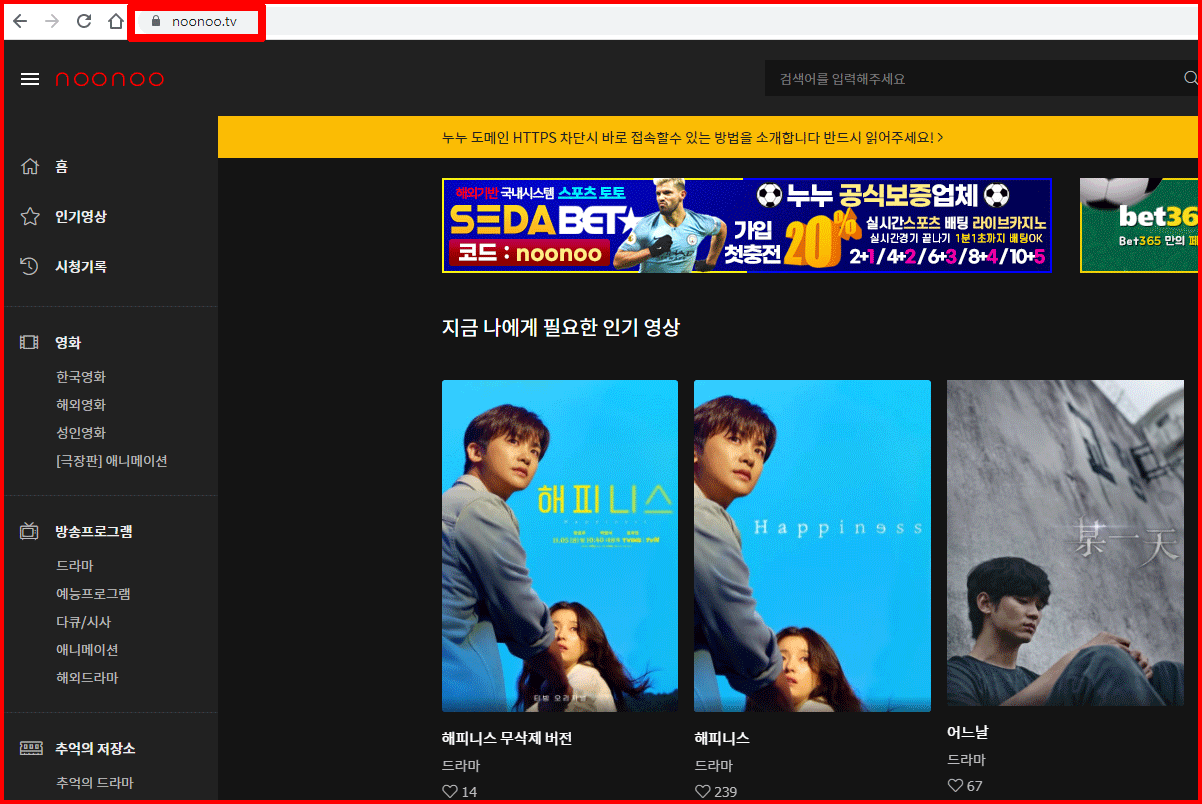Click the title 해피니스 무삭제 버전
Image resolution: width=1202 pixels, height=804 pixels.
tap(507, 738)
